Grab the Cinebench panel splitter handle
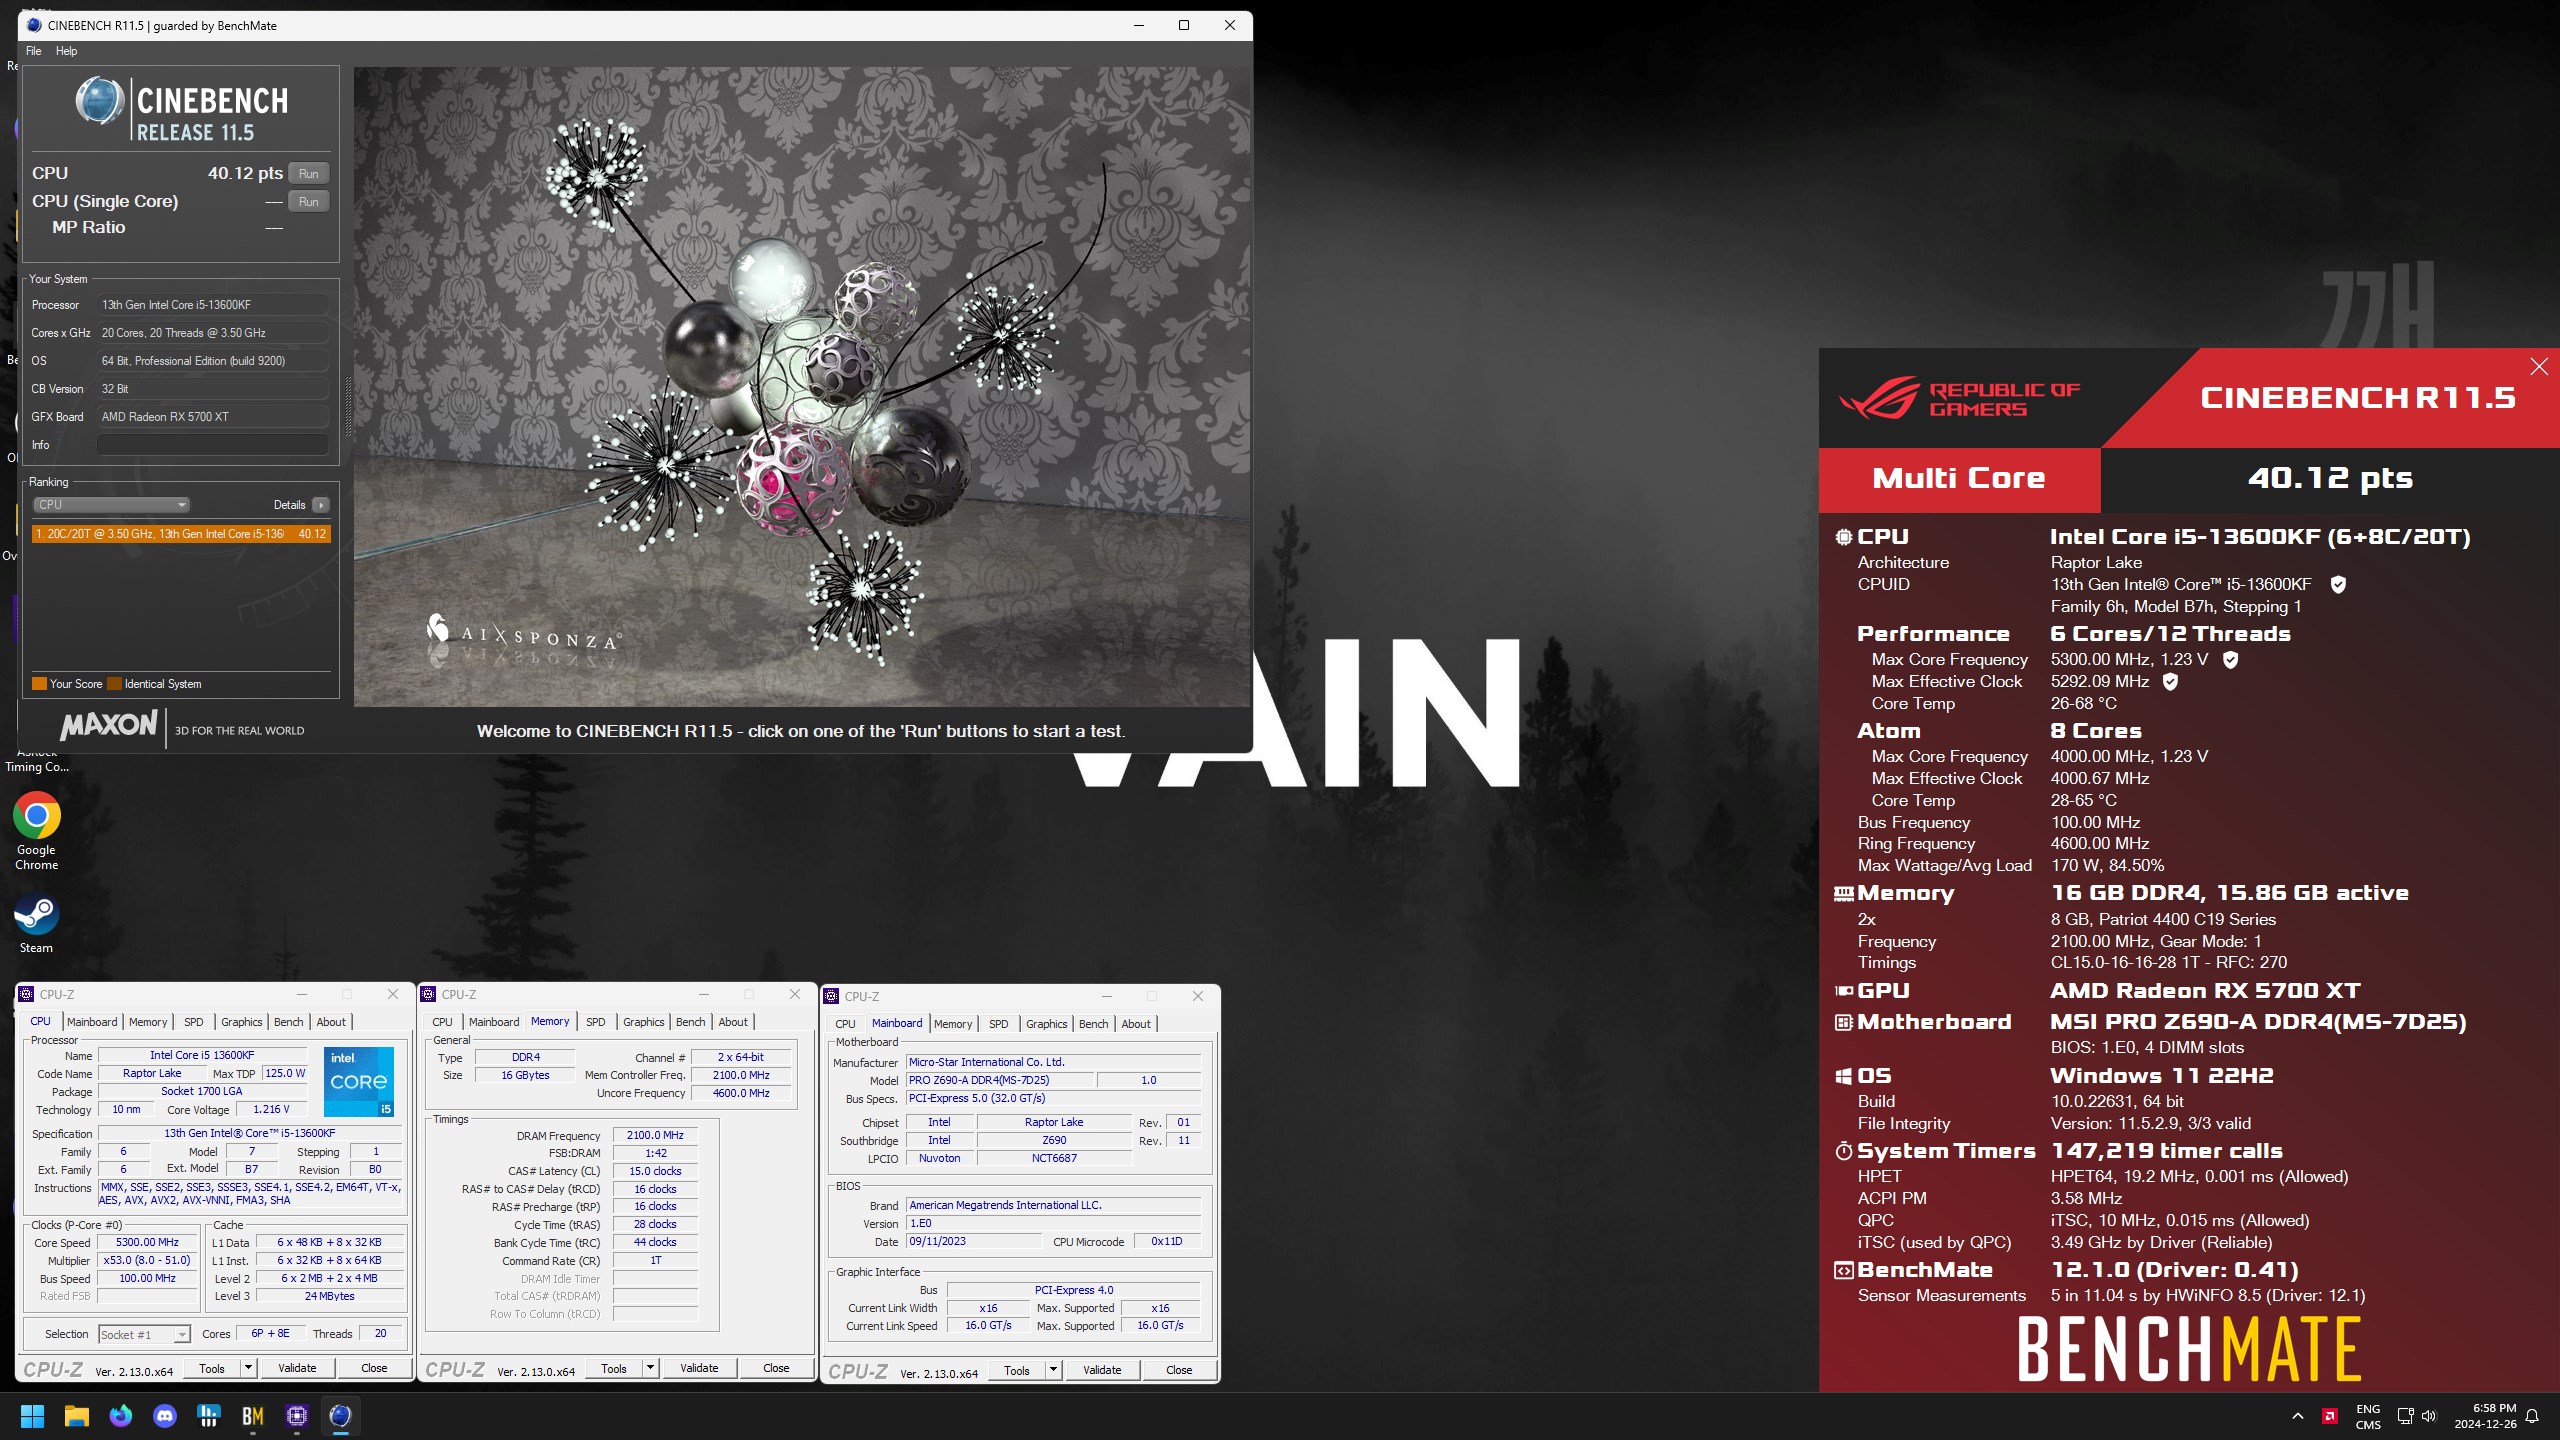This screenshot has height=1440, width=2560. (348, 406)
